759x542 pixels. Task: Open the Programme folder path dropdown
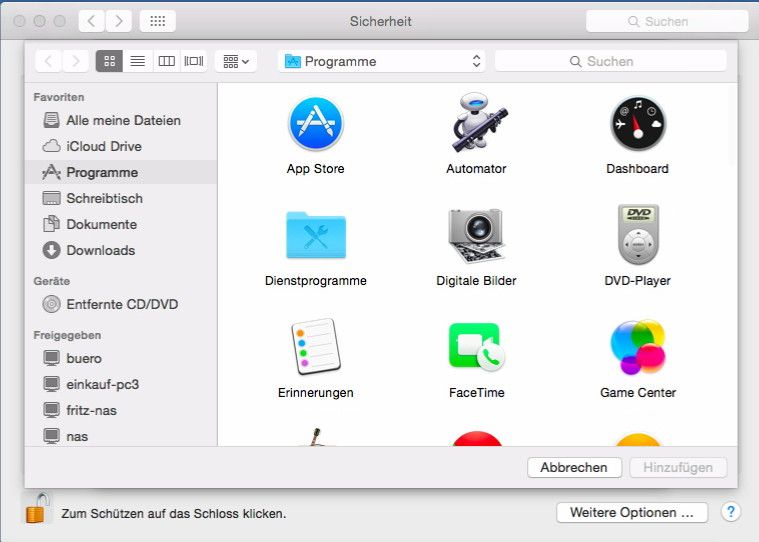[x=383, y=61]
